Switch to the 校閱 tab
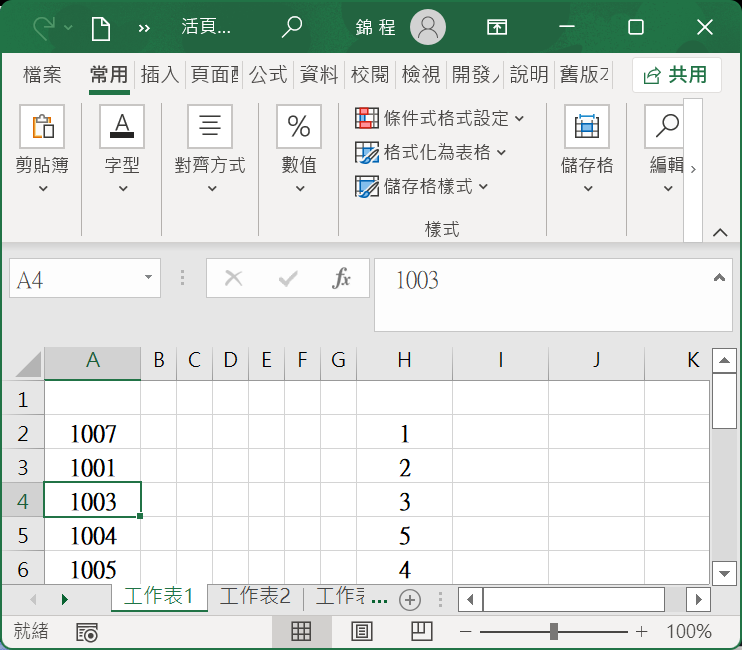The image size is (742, 650). (370, 75)
